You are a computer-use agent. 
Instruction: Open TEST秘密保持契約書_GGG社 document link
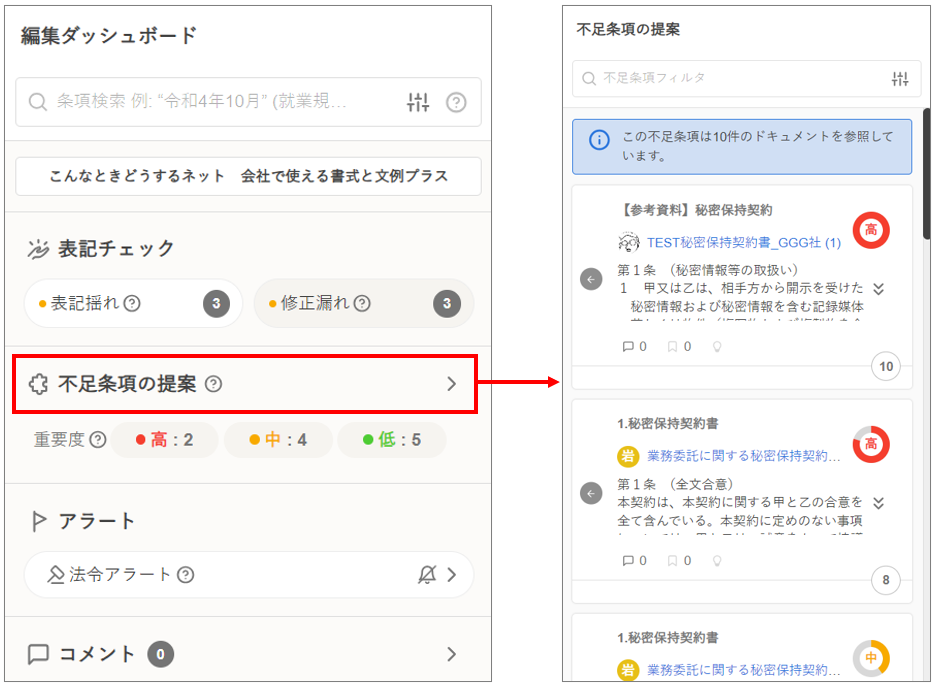pos(743,242)
